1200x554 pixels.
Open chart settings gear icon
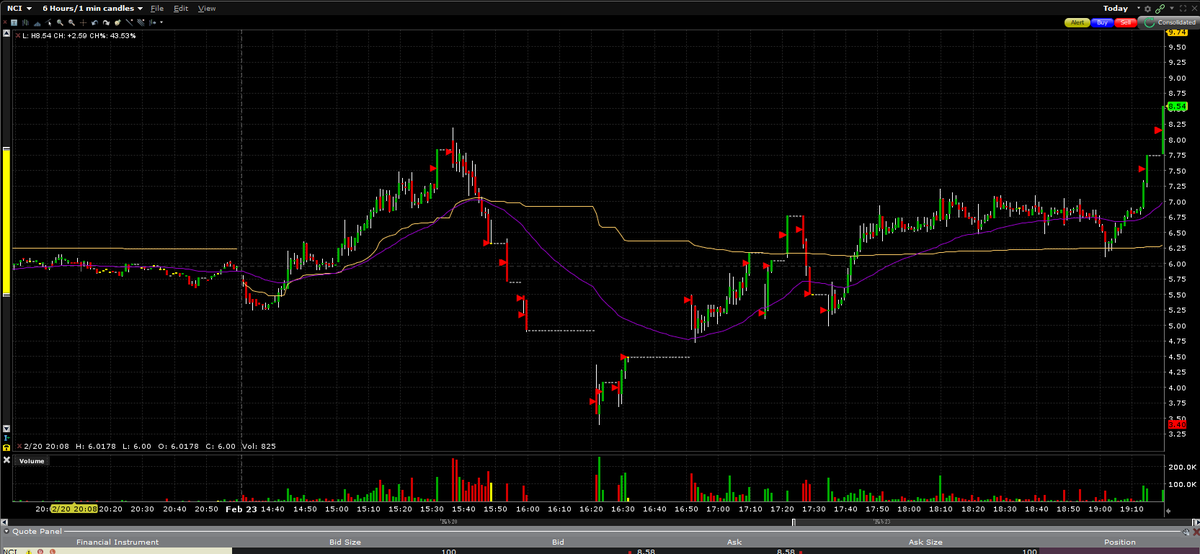[x=1147, y=9]
